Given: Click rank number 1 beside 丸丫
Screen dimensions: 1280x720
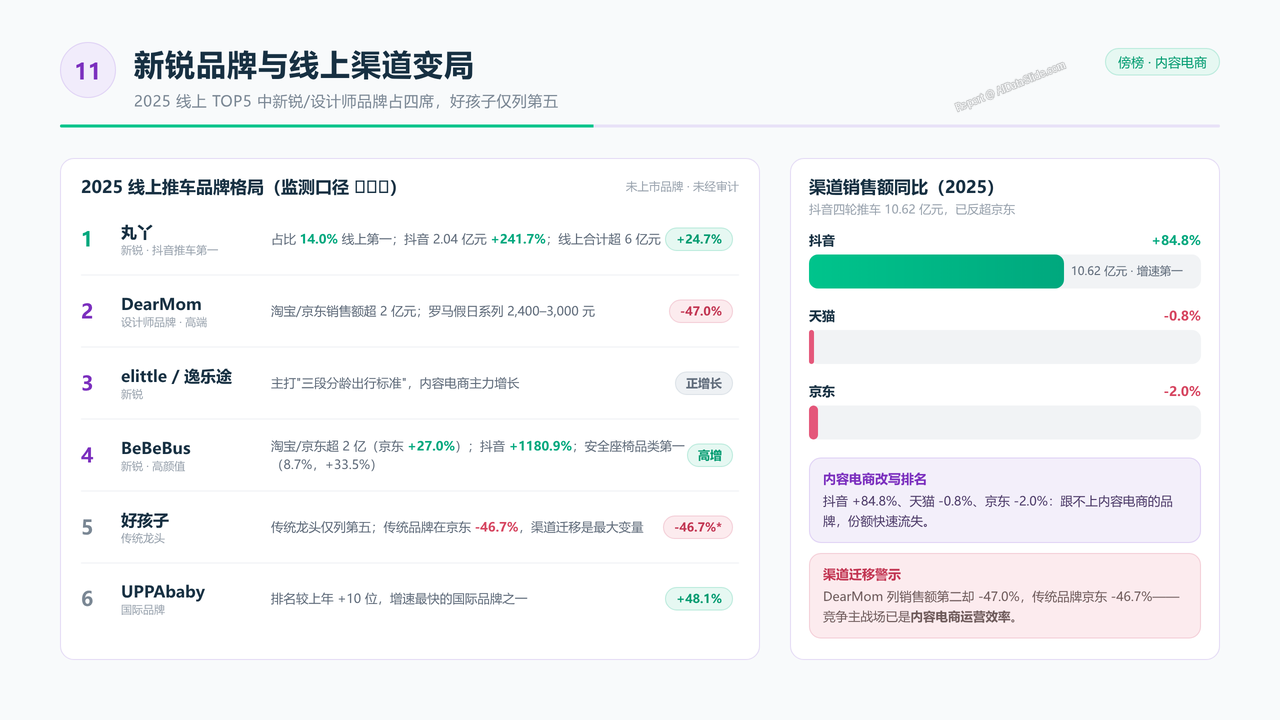Looking at the screenshot, I should click(87, 239).
